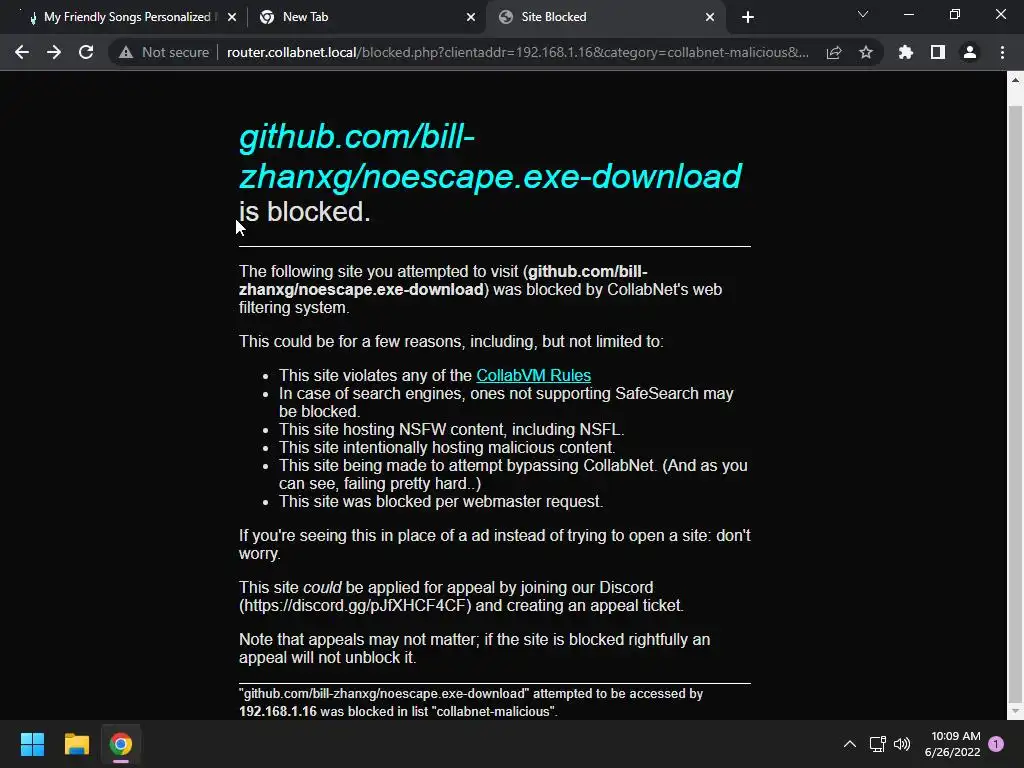Restore down the Chrome window
This screenshot has height=768, width=1024.
pyautogui.click(x=955, y=14)
